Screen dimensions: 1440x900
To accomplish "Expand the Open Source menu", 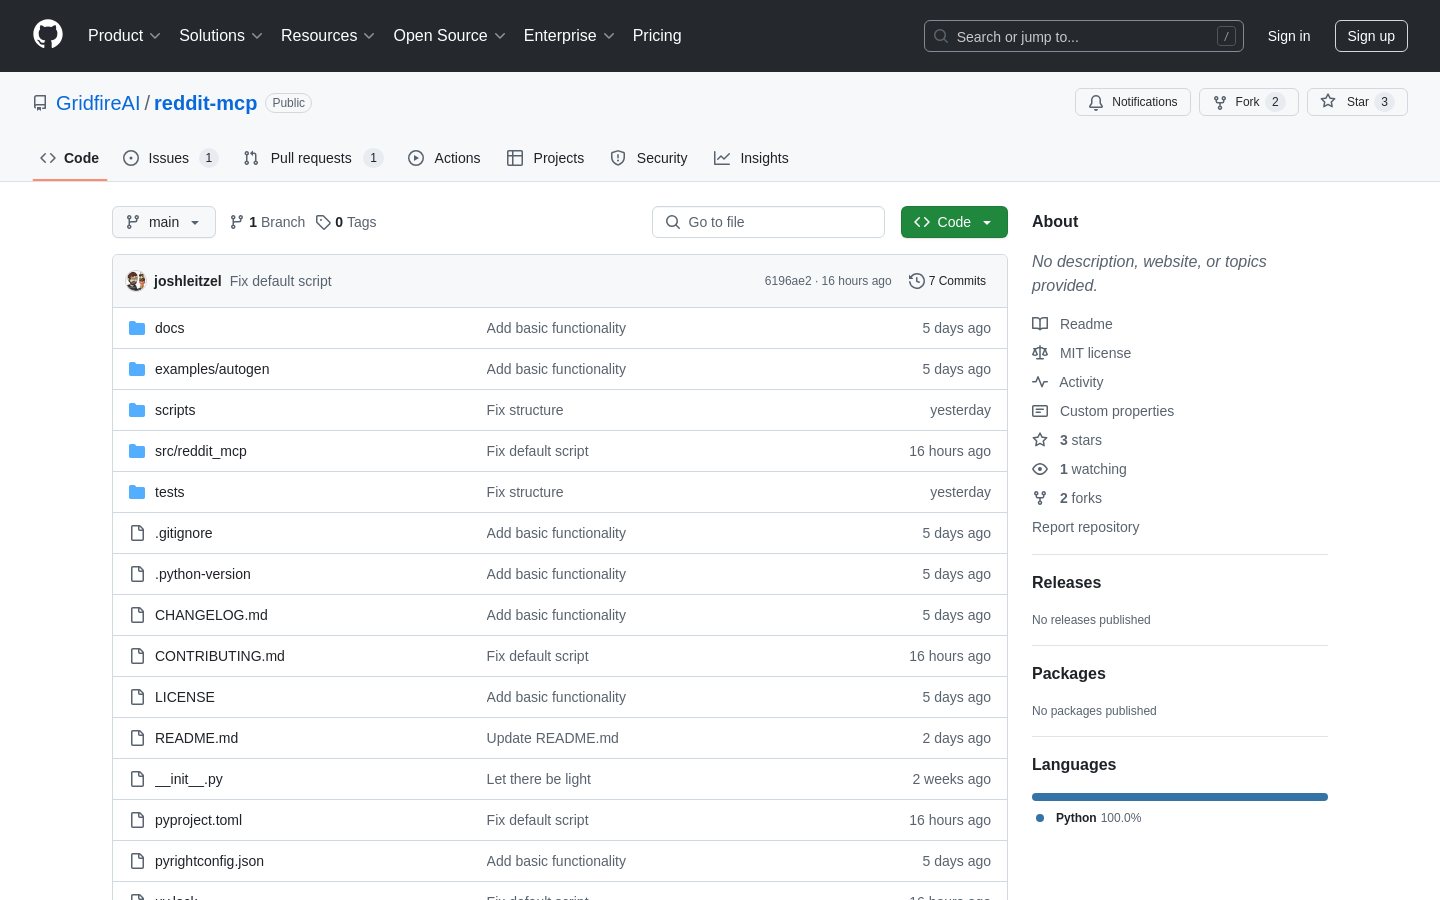I will click(450, 36).
